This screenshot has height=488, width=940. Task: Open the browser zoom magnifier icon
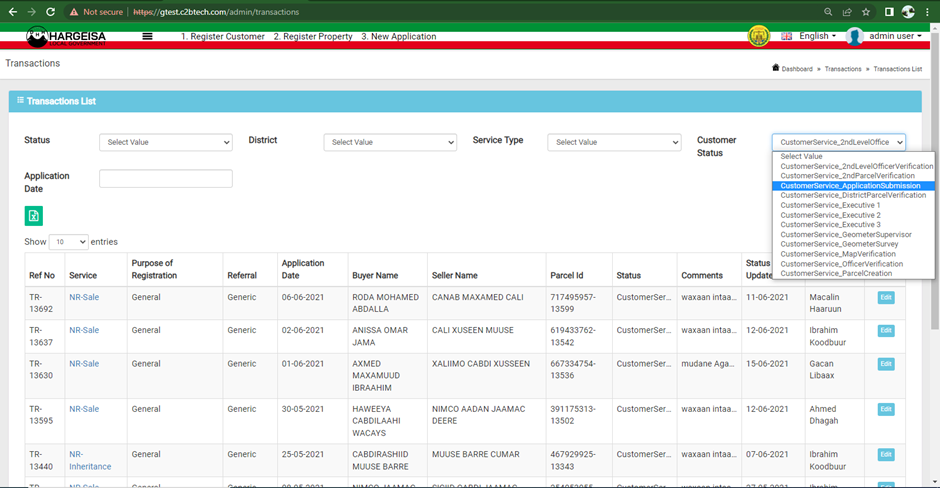[x=828, y=12]
